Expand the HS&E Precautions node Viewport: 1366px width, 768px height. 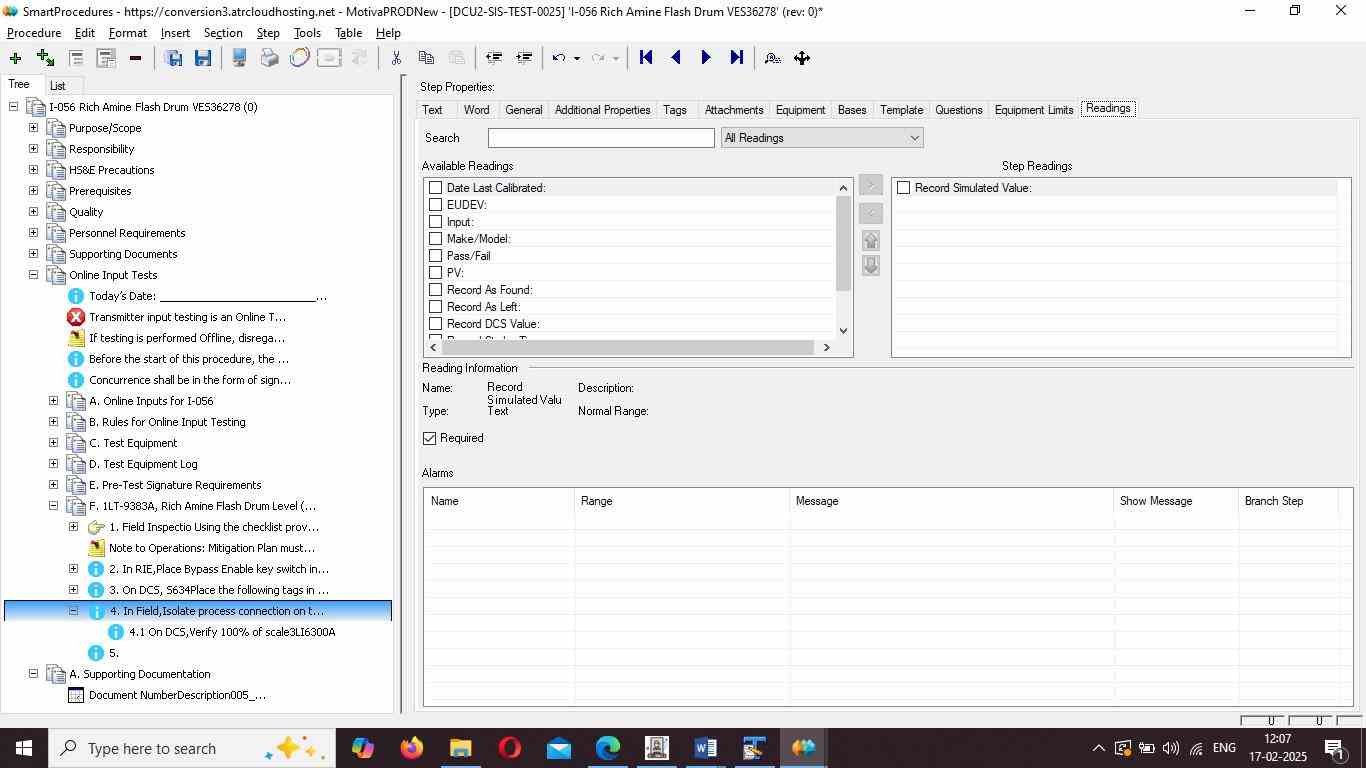point(33,170)
